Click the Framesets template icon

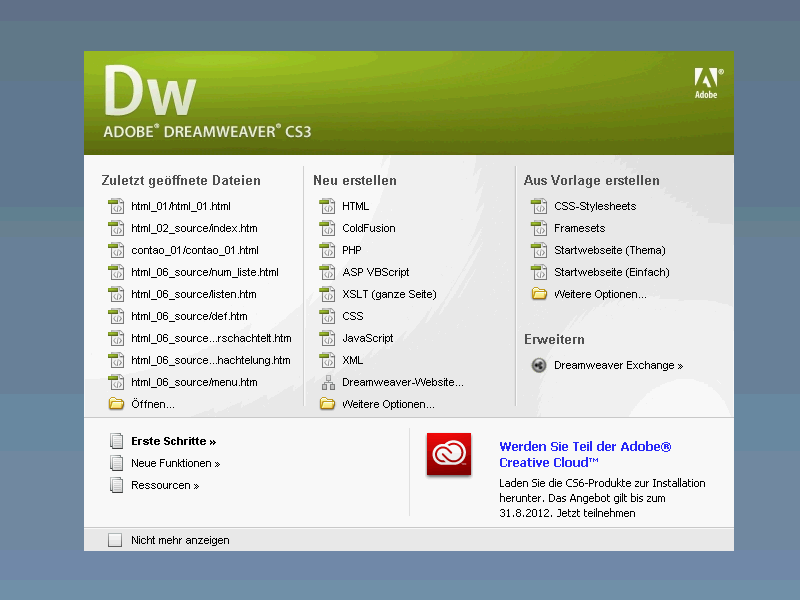coord(539,229)
